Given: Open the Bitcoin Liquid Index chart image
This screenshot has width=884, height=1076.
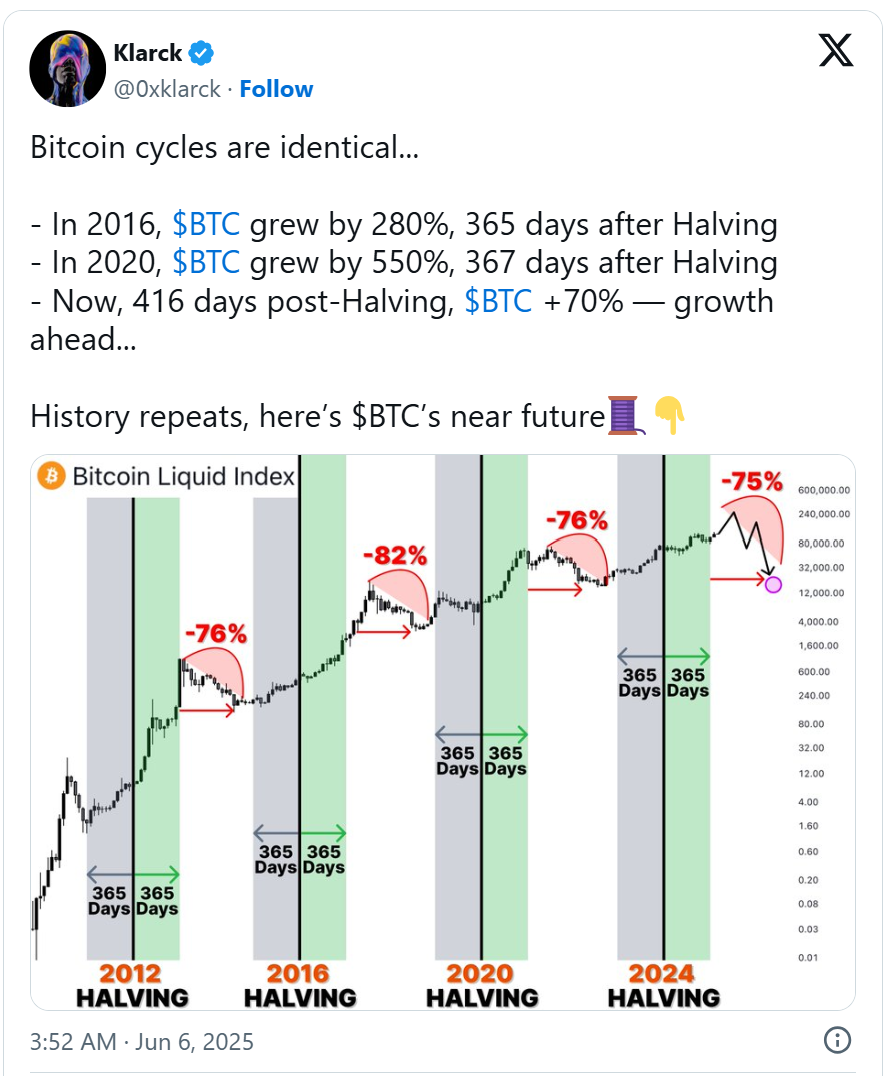Looking at the screenshot, I should point(443,732).
